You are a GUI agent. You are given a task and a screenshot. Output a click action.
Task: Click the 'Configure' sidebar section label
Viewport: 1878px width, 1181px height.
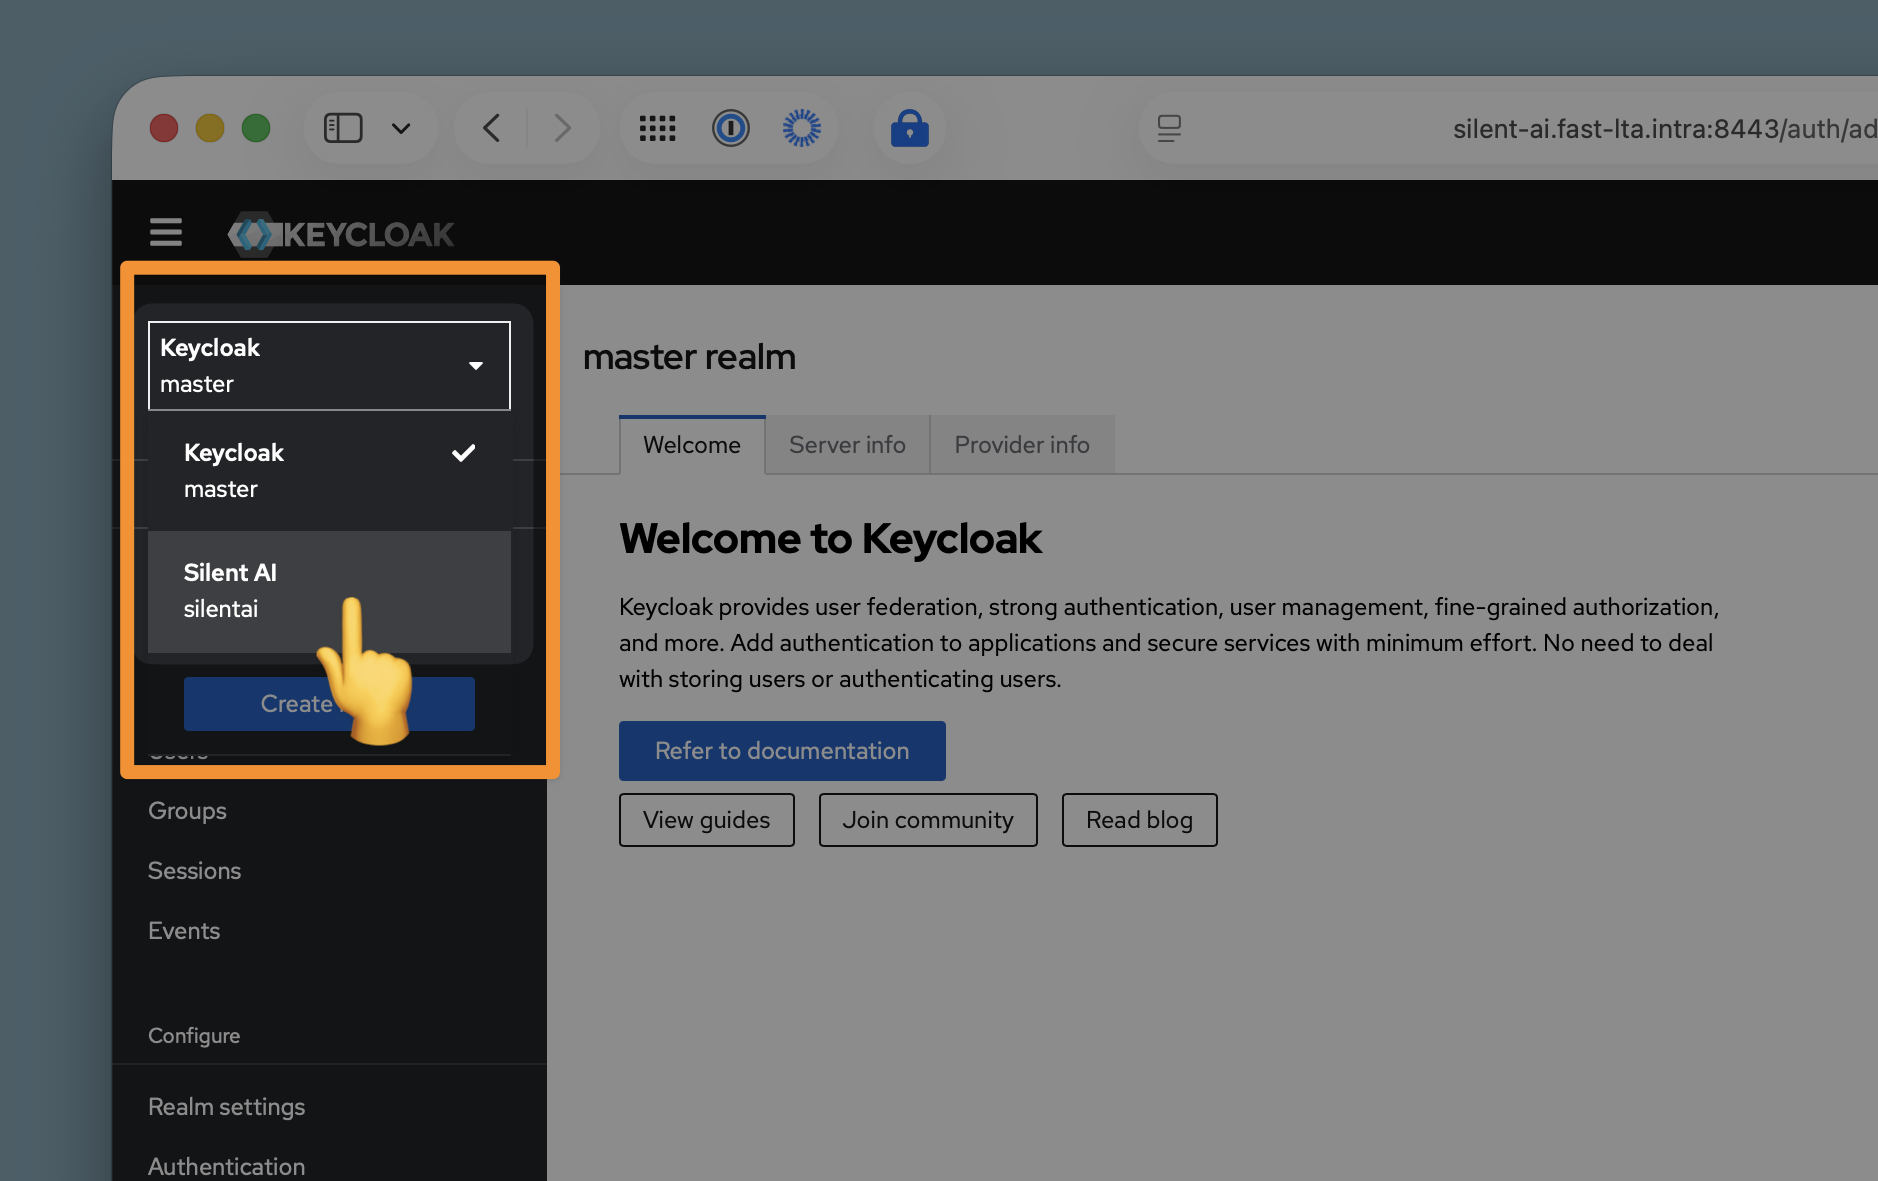click(x=194, y=1036)
